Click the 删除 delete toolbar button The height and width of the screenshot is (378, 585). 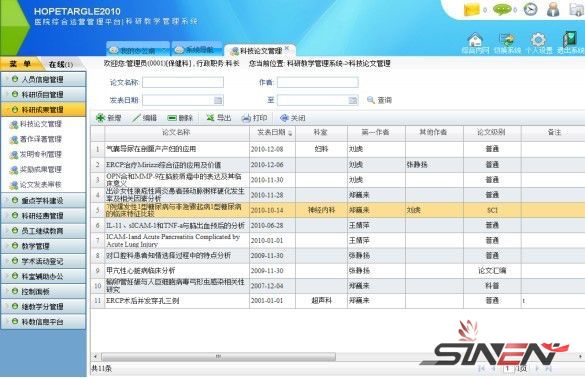click(x=180, y=118)
